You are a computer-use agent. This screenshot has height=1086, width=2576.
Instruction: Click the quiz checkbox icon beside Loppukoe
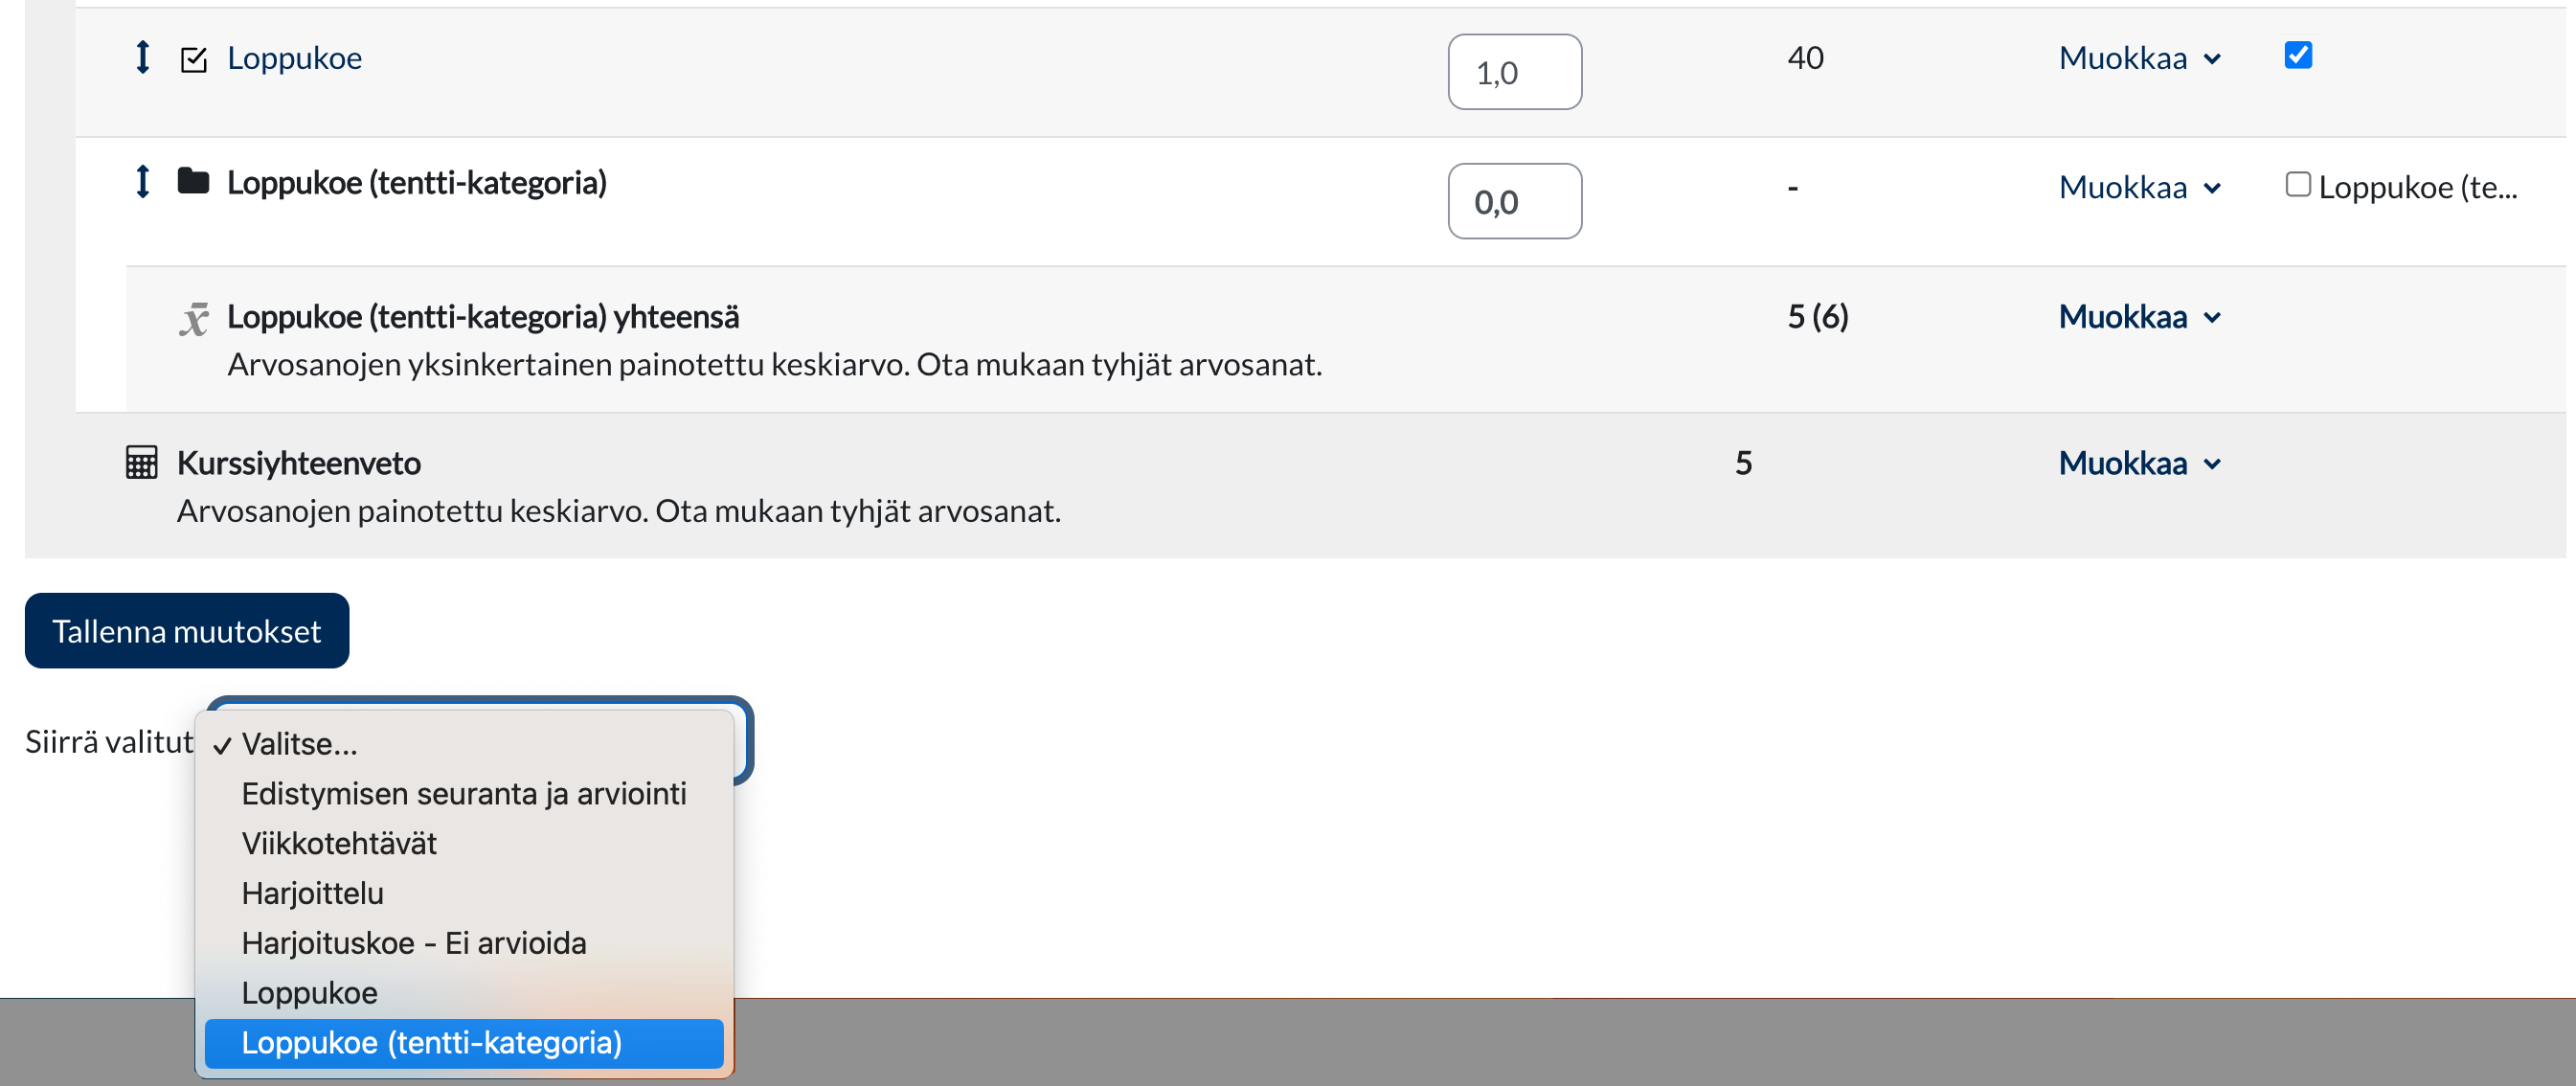[193, 60]
